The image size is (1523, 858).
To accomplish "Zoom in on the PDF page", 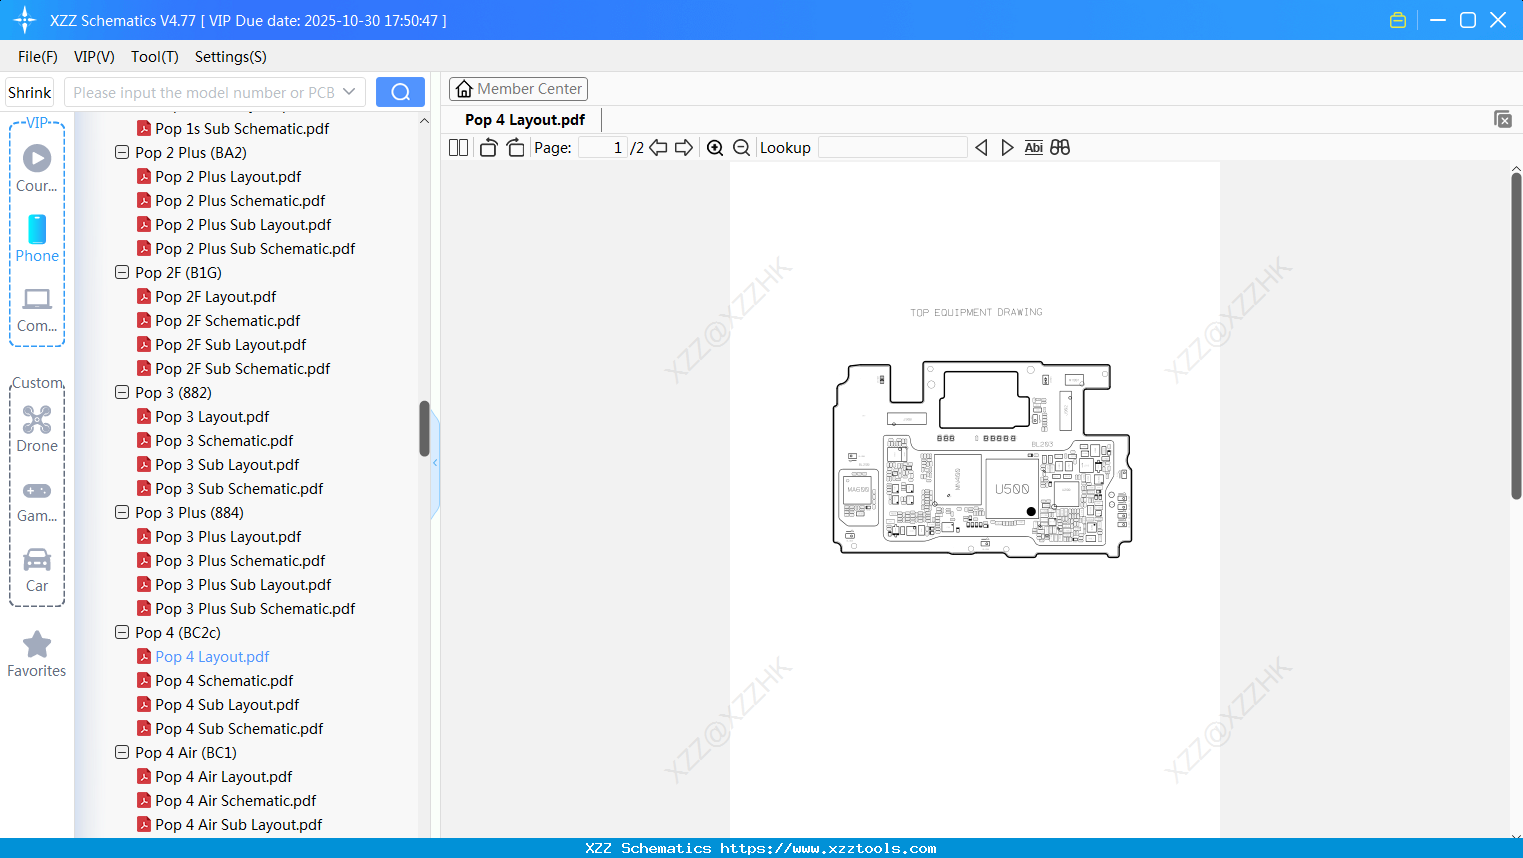I will click(x=715, y=147).
